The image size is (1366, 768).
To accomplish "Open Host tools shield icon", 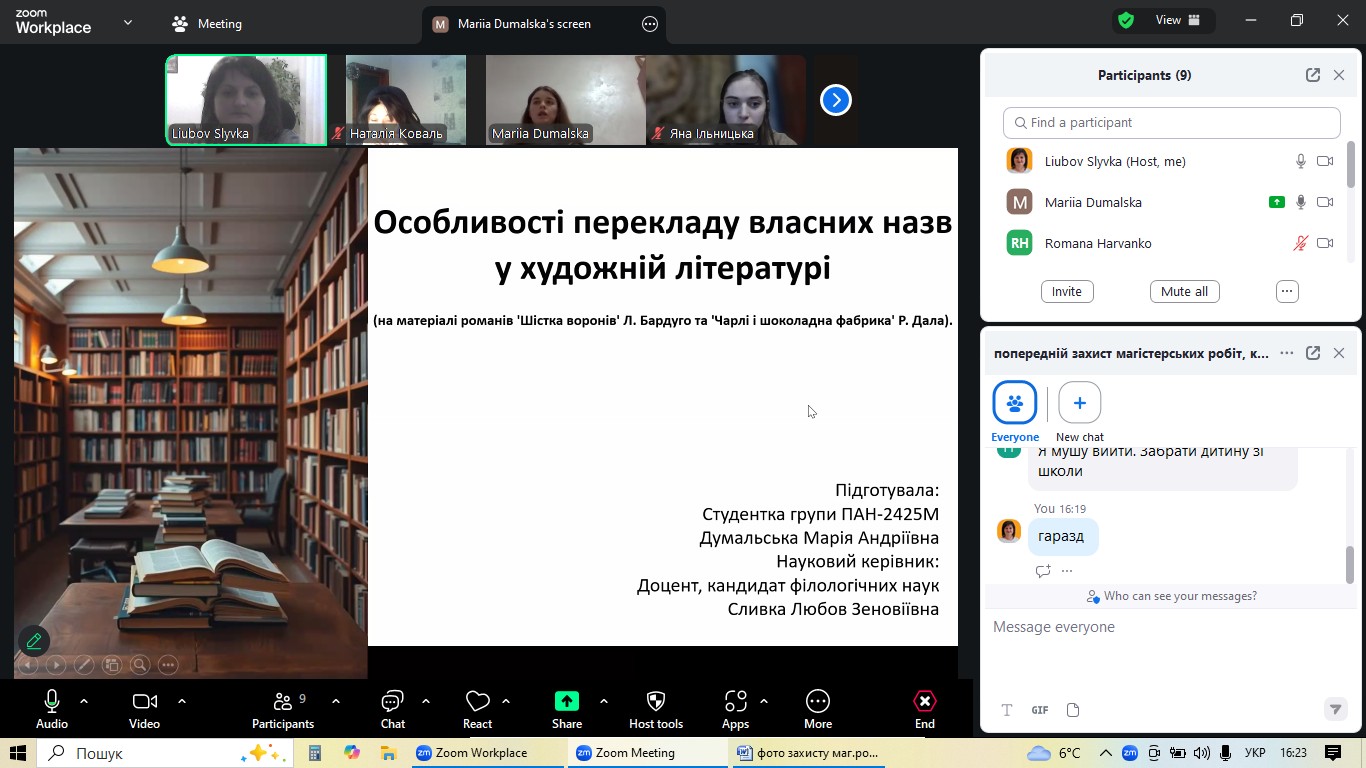I will click(656, 702).
